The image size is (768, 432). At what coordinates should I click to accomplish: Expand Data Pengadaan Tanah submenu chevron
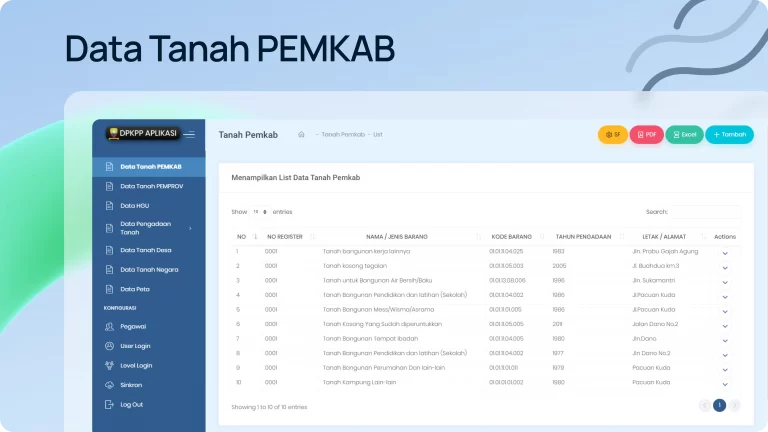pyautogui.click(x=190, y=228)
